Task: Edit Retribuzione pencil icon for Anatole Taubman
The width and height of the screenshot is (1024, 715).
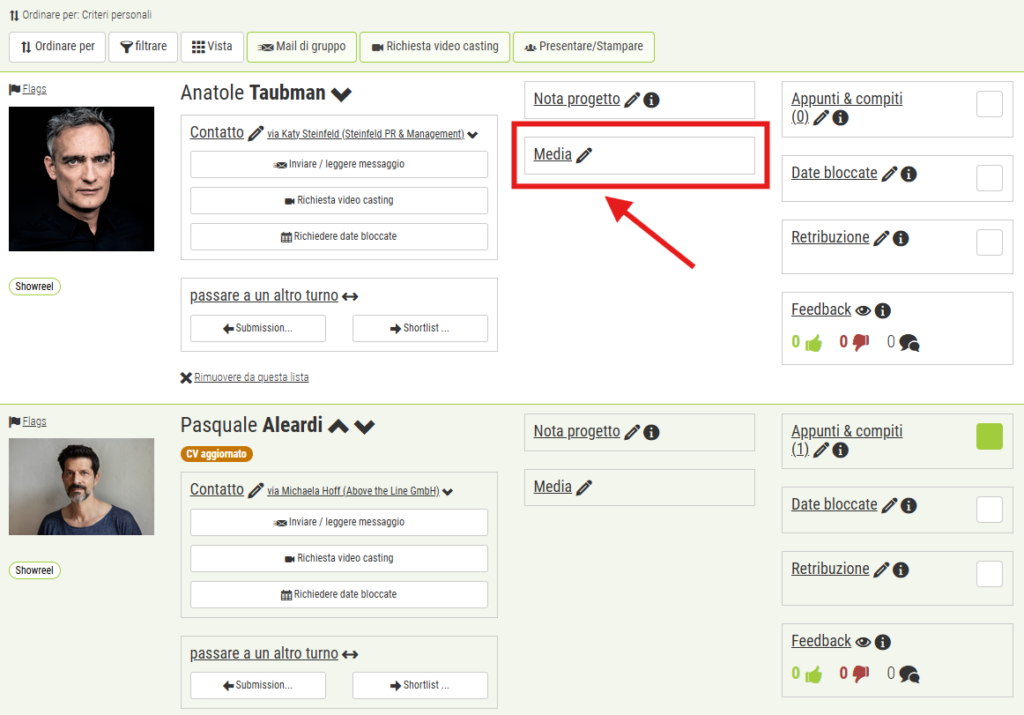Action: click(x=881, y=238)
